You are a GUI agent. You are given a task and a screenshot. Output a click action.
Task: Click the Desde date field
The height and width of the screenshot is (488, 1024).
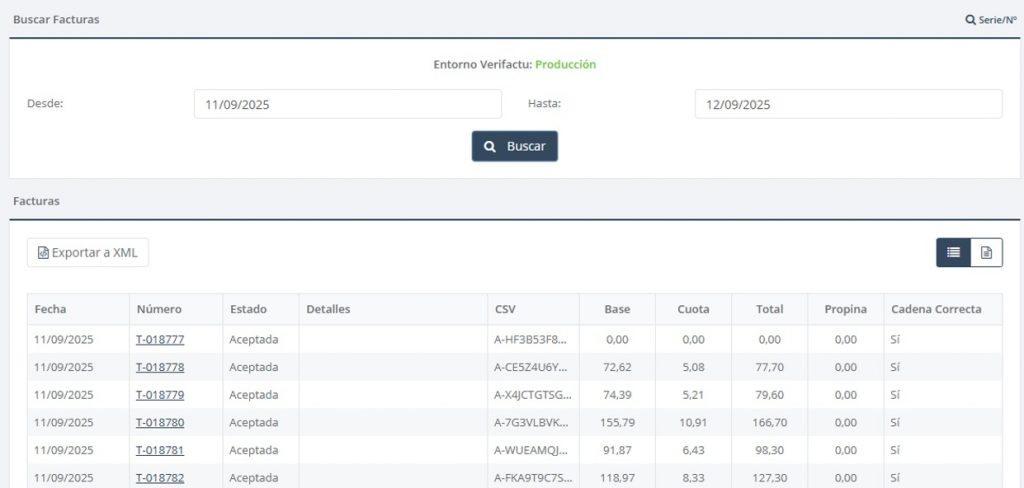347,104
